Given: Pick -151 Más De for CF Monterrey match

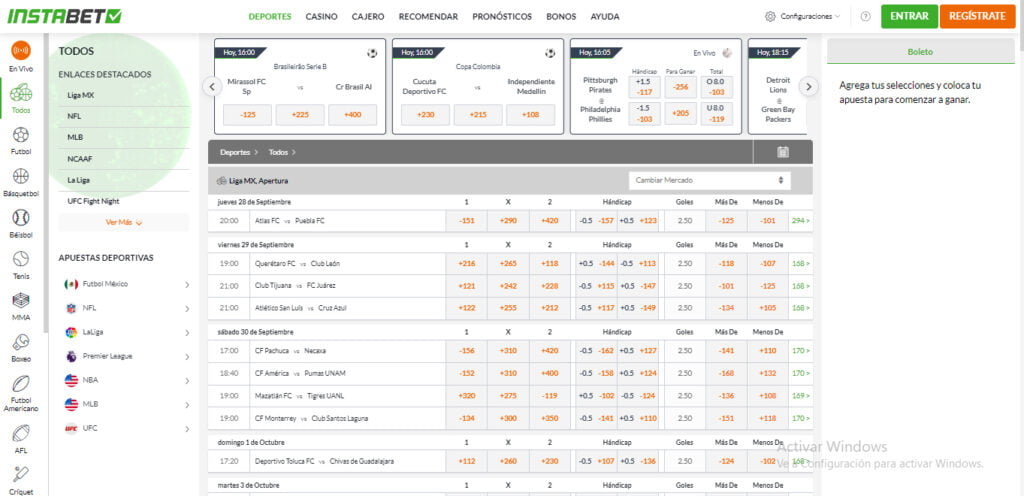Looking at the screenshot, I should tap(726, 418).
